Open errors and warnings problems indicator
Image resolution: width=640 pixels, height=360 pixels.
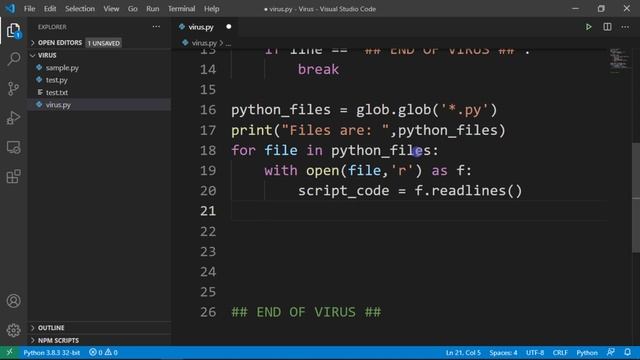click(103, 352)
